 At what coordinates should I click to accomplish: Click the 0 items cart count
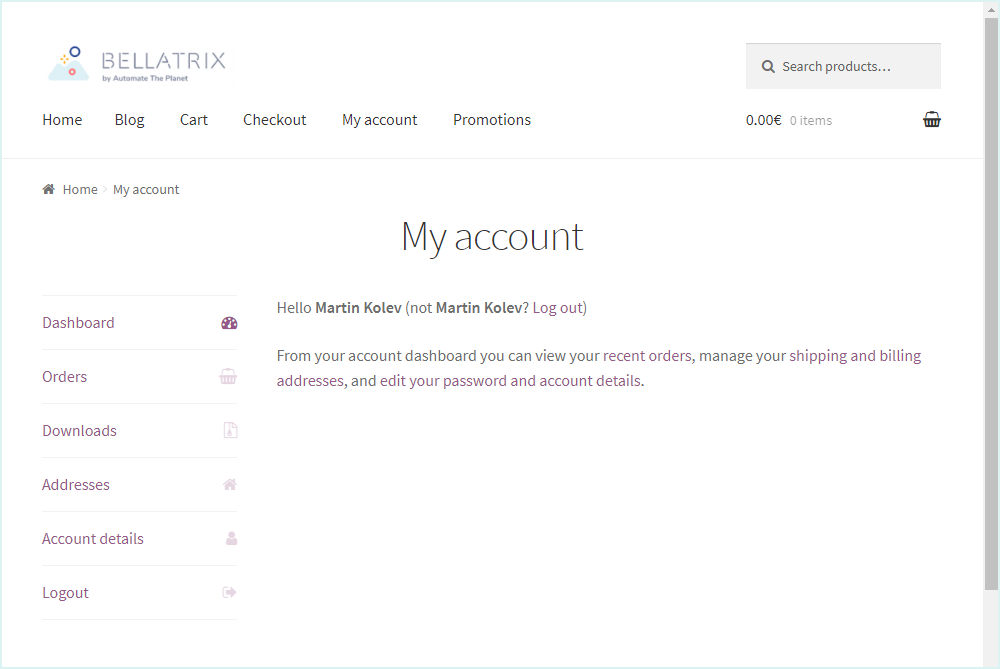[x=811, y=121]
